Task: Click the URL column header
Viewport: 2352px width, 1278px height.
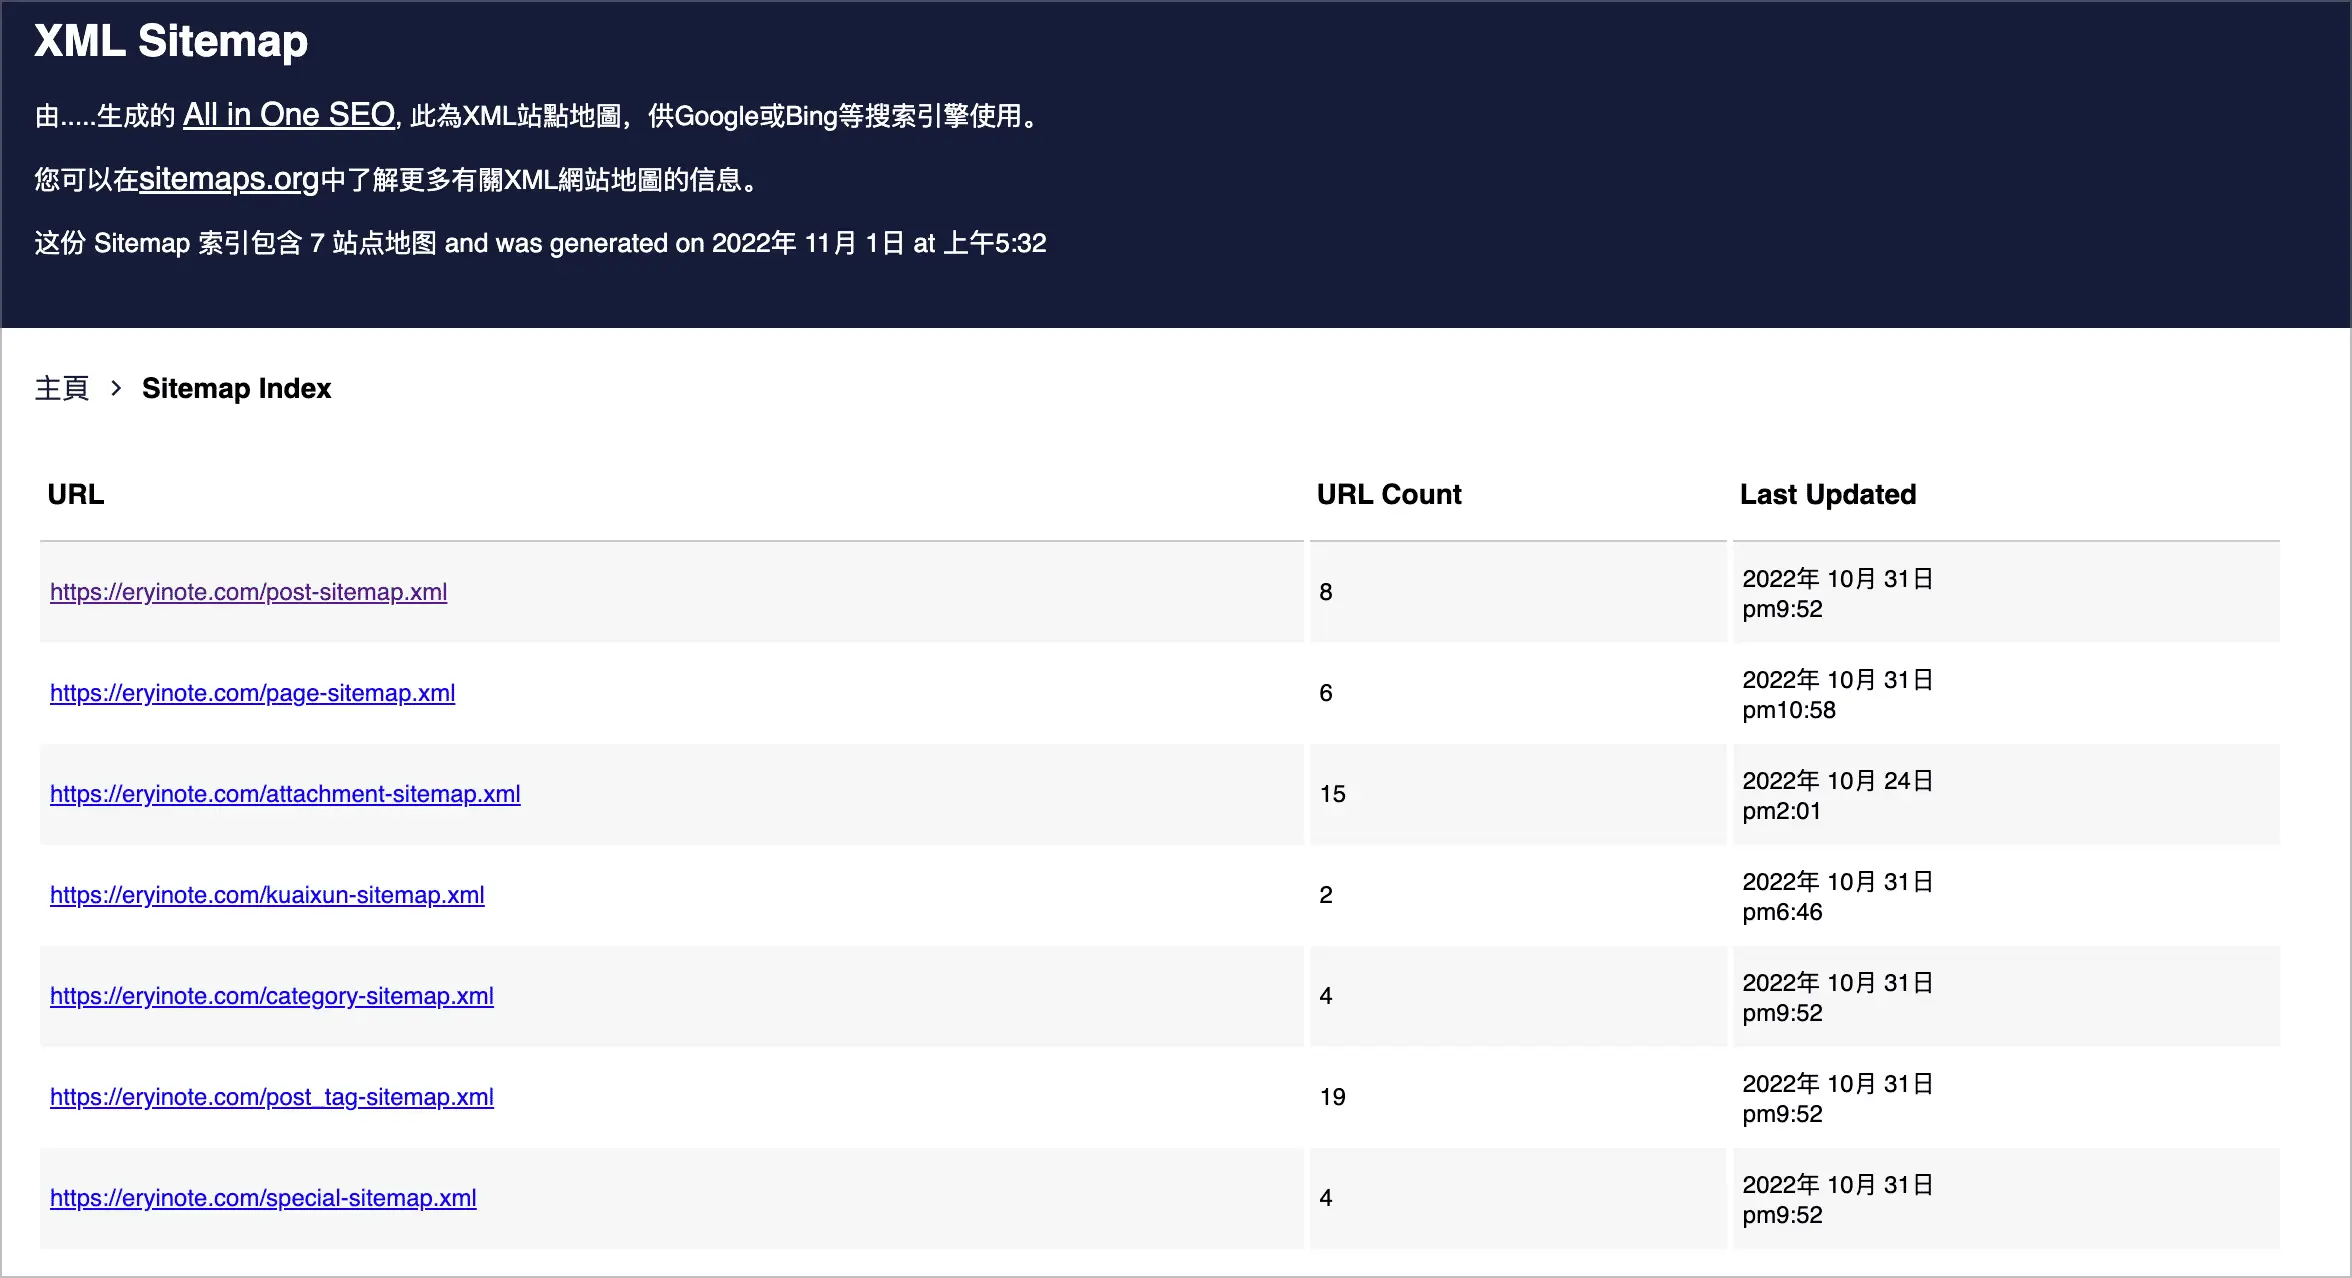Action: [x=76, y=494]
